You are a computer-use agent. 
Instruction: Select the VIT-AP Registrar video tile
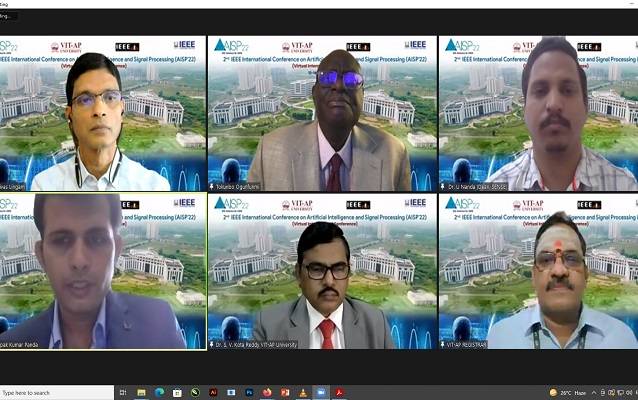click(537, 272)
